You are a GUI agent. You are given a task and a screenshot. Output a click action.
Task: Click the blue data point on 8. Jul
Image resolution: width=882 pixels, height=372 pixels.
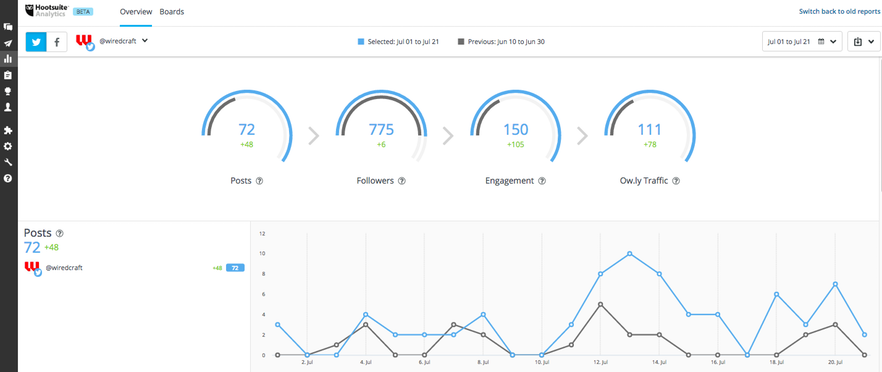(483, 315)
